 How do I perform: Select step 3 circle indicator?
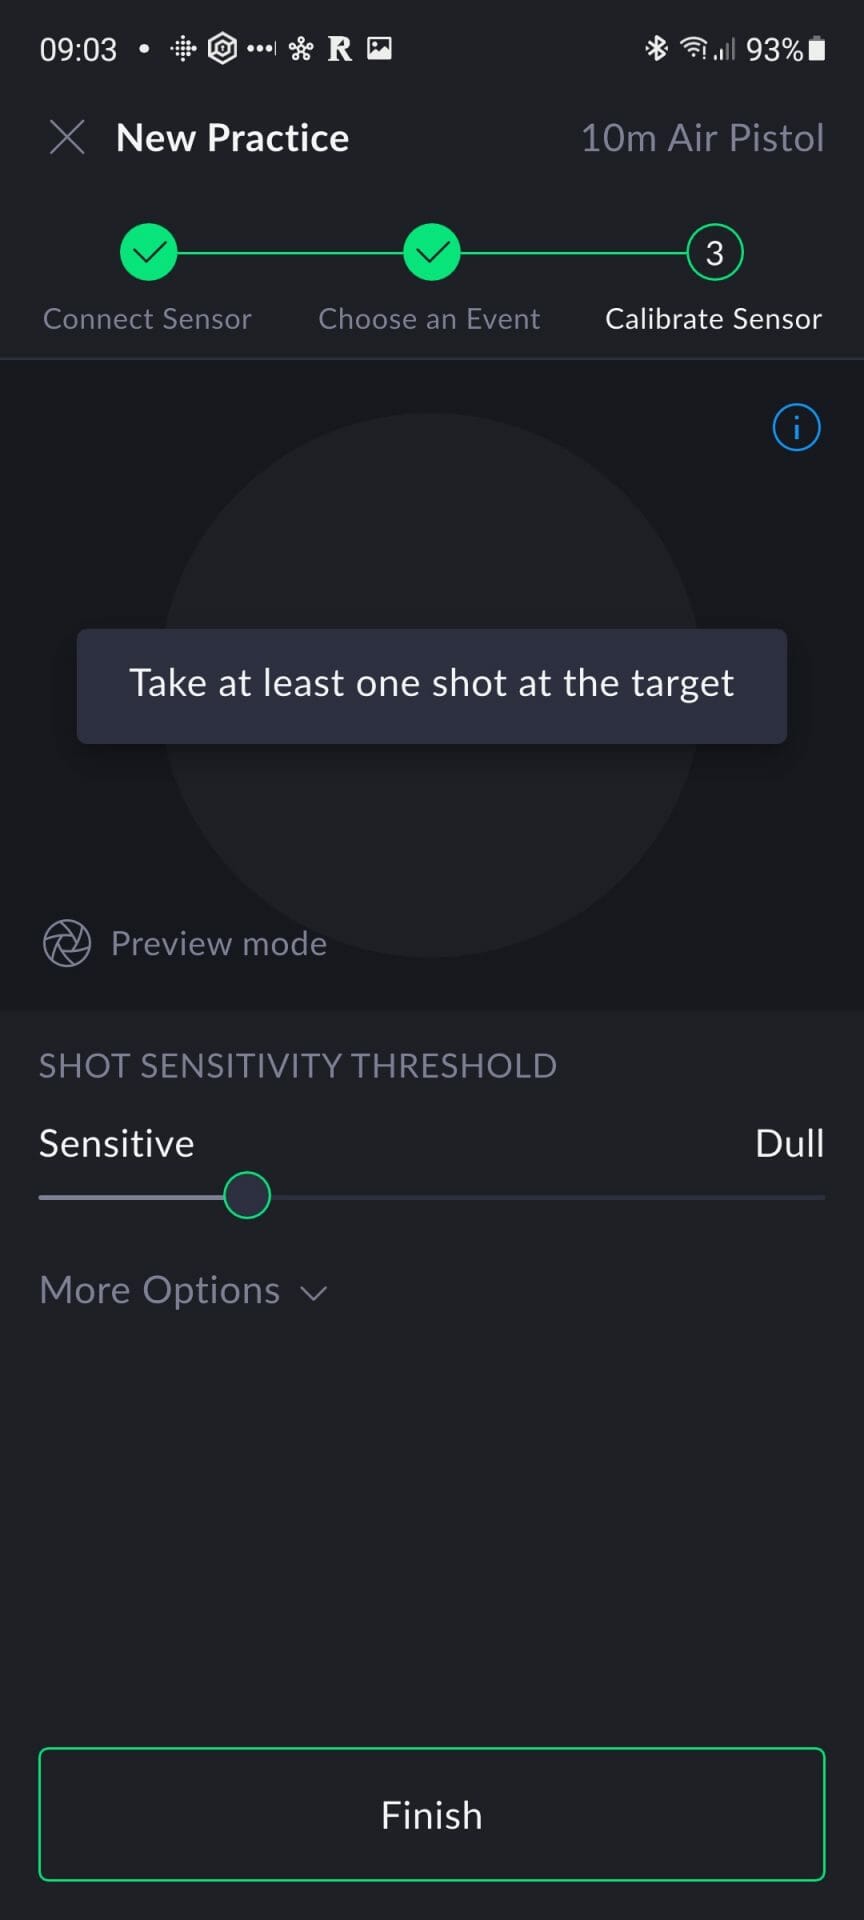pyautogui.click(x=714, y=253)
